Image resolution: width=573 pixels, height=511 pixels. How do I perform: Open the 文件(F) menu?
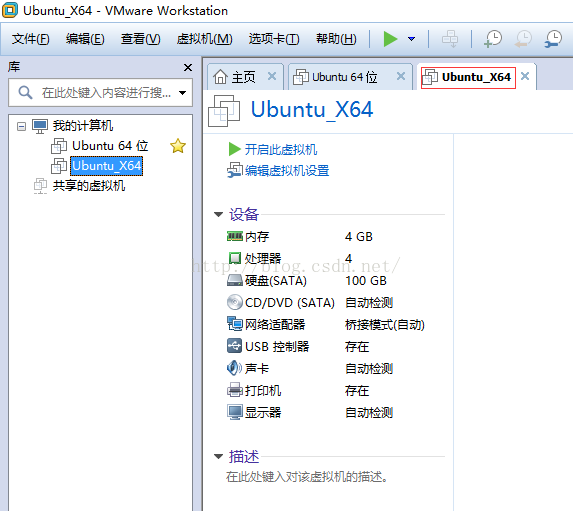(30, 39)
